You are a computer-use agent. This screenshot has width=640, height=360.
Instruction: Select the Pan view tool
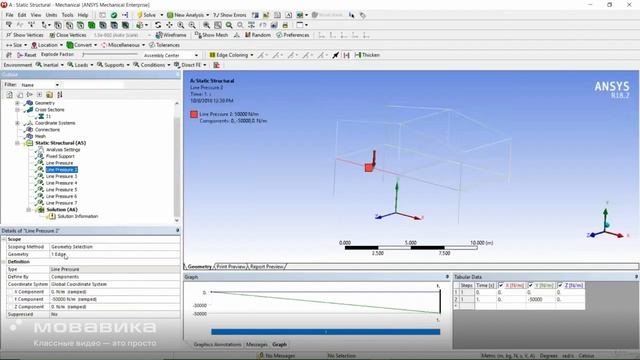[169, 25]
